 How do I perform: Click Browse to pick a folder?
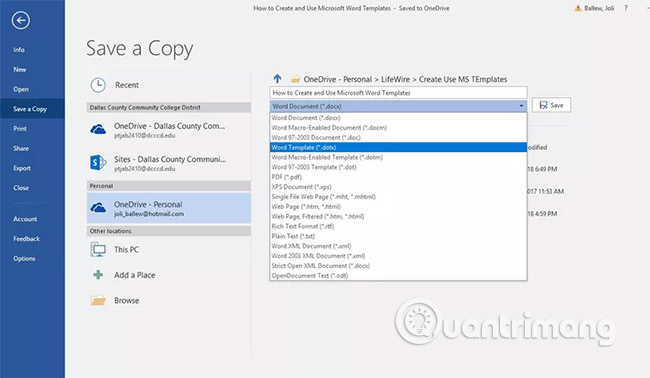click(x=168, y=300)
